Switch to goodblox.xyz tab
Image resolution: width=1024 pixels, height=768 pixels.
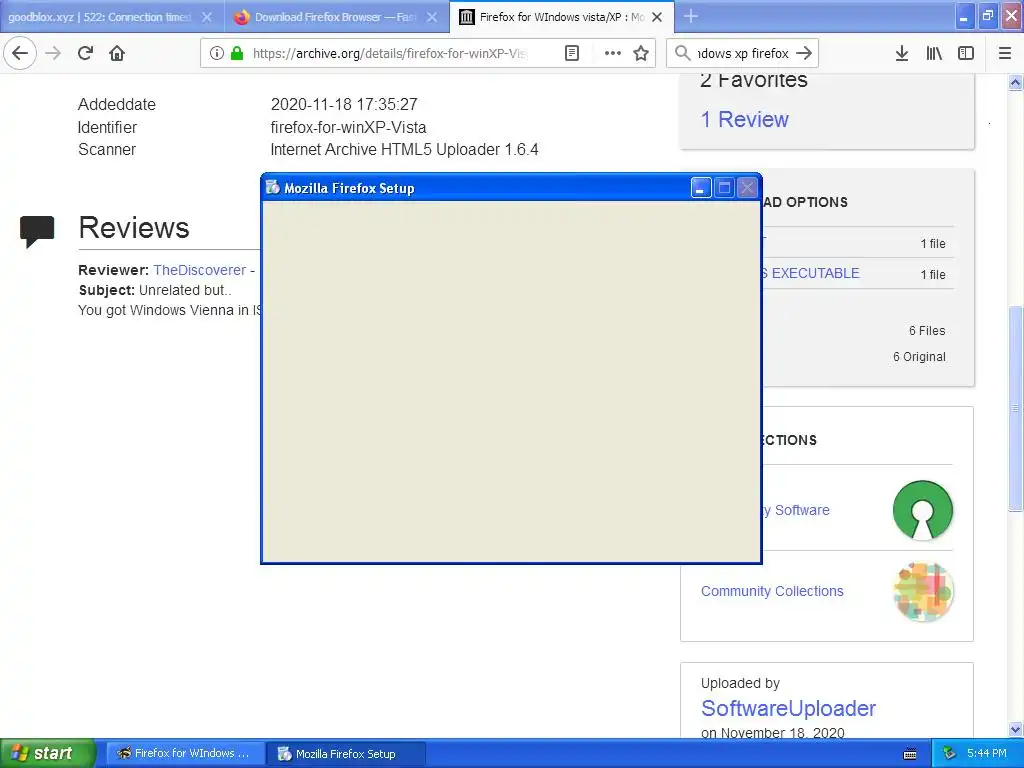[112, 17]
